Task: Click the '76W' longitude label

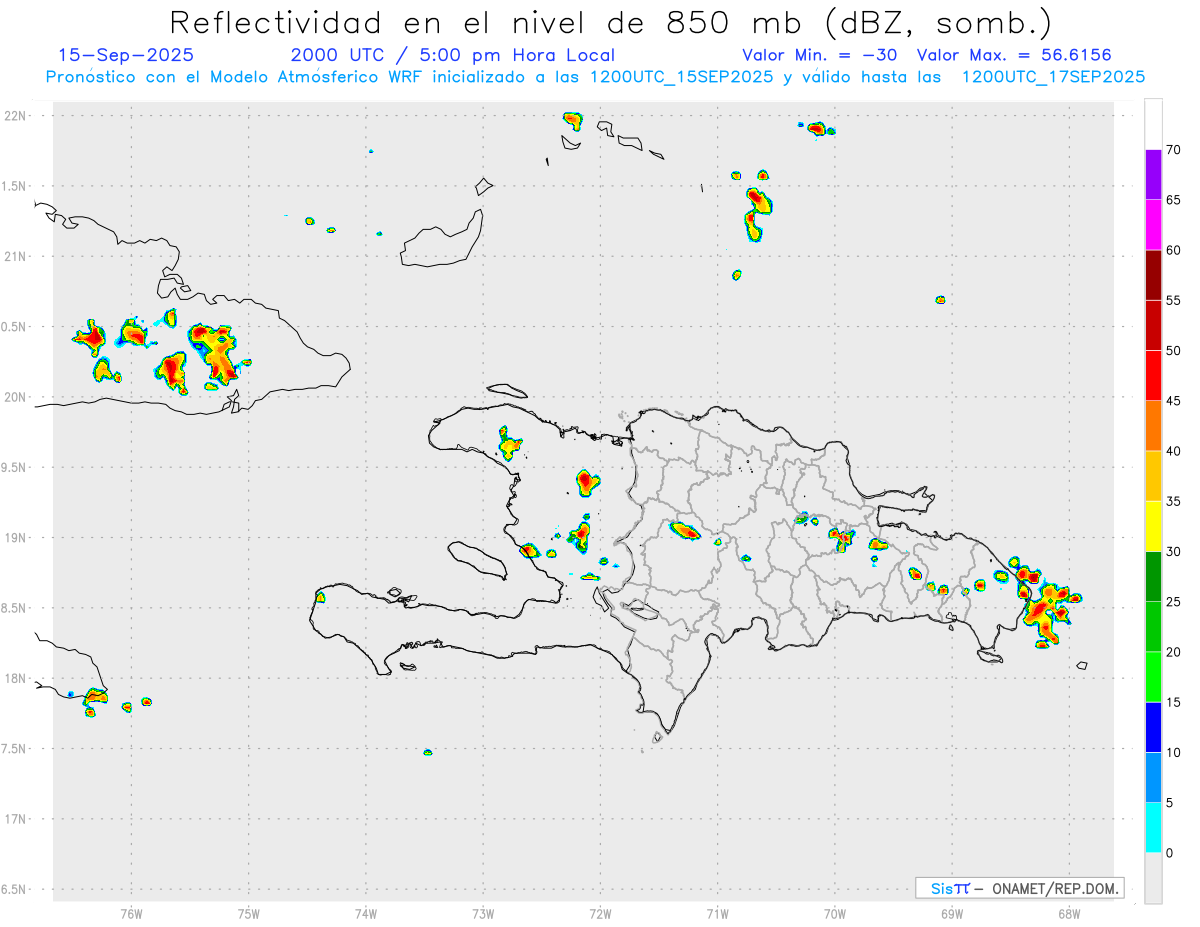Action: point(131,915)
